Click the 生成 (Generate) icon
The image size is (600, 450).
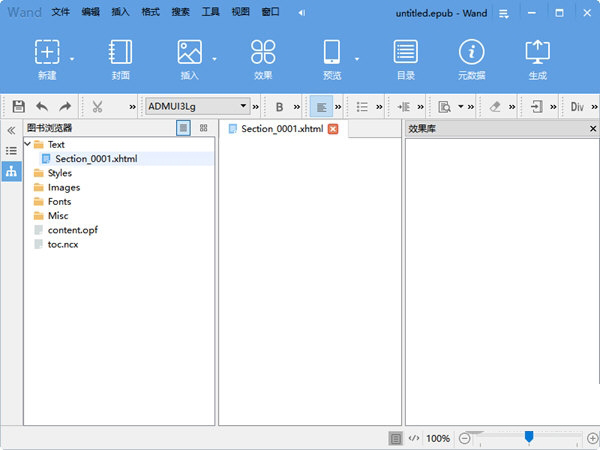tap(538, 53)
